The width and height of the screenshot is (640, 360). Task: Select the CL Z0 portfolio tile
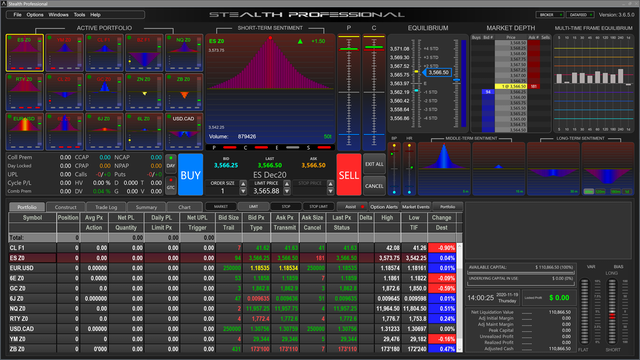click(x=64, y=92)
